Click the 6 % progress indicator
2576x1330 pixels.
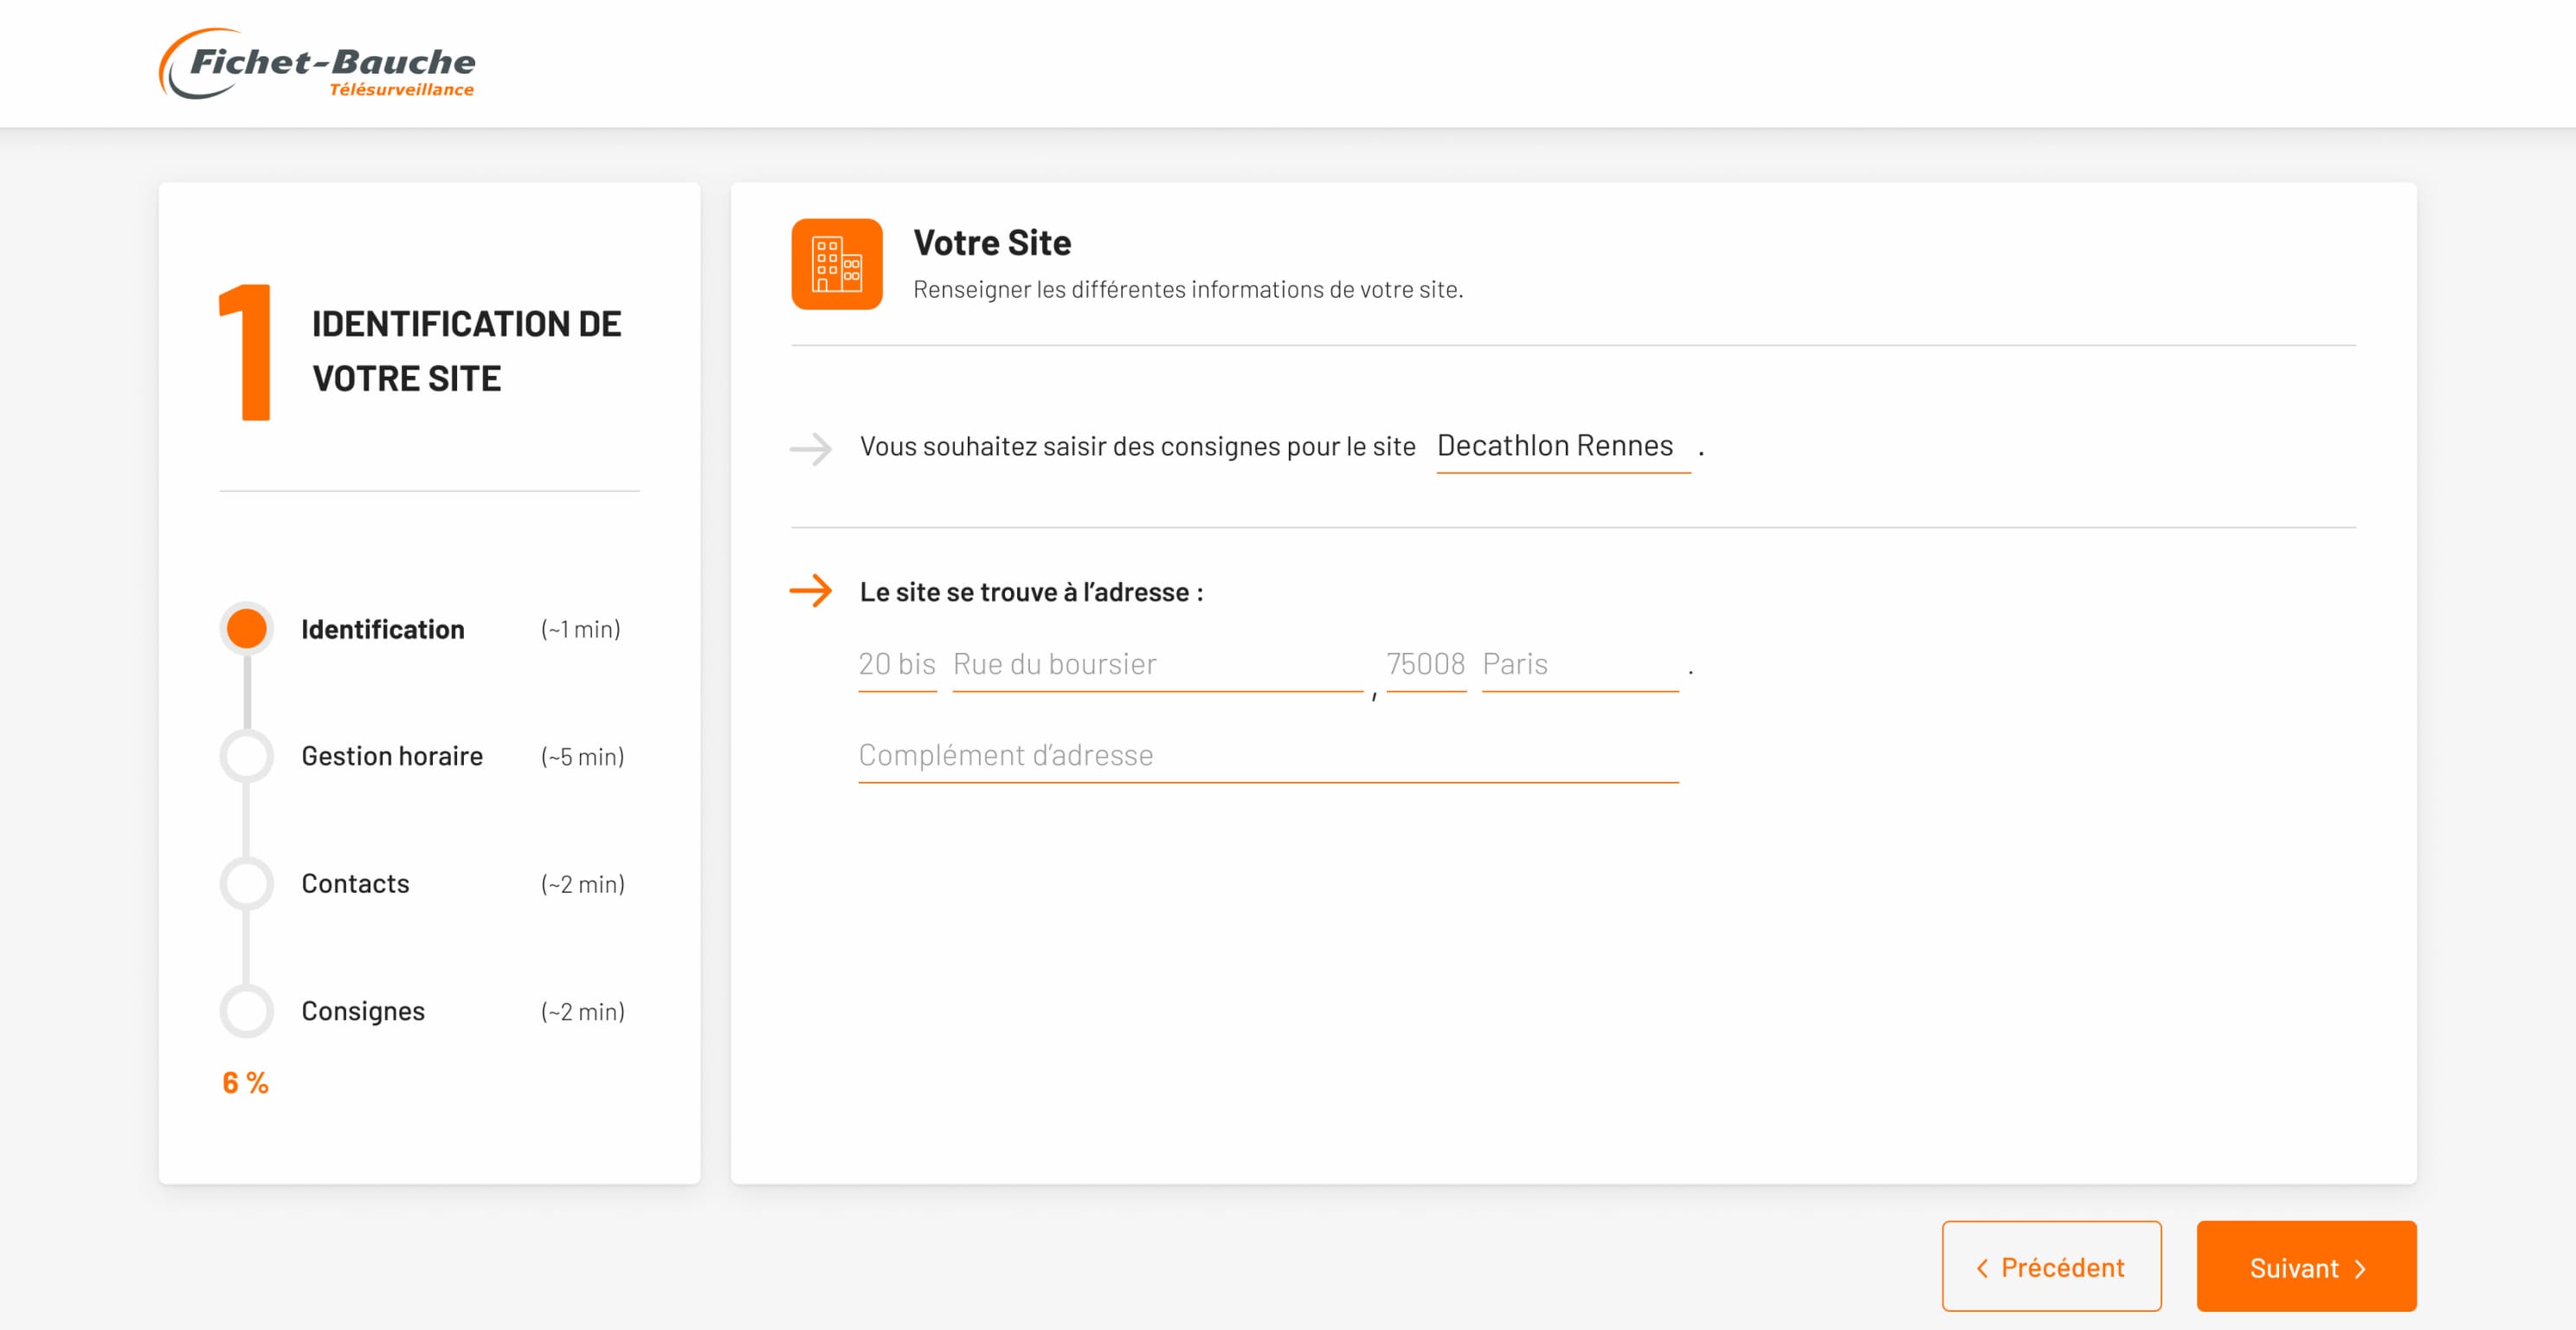(x=245, y=1082)
